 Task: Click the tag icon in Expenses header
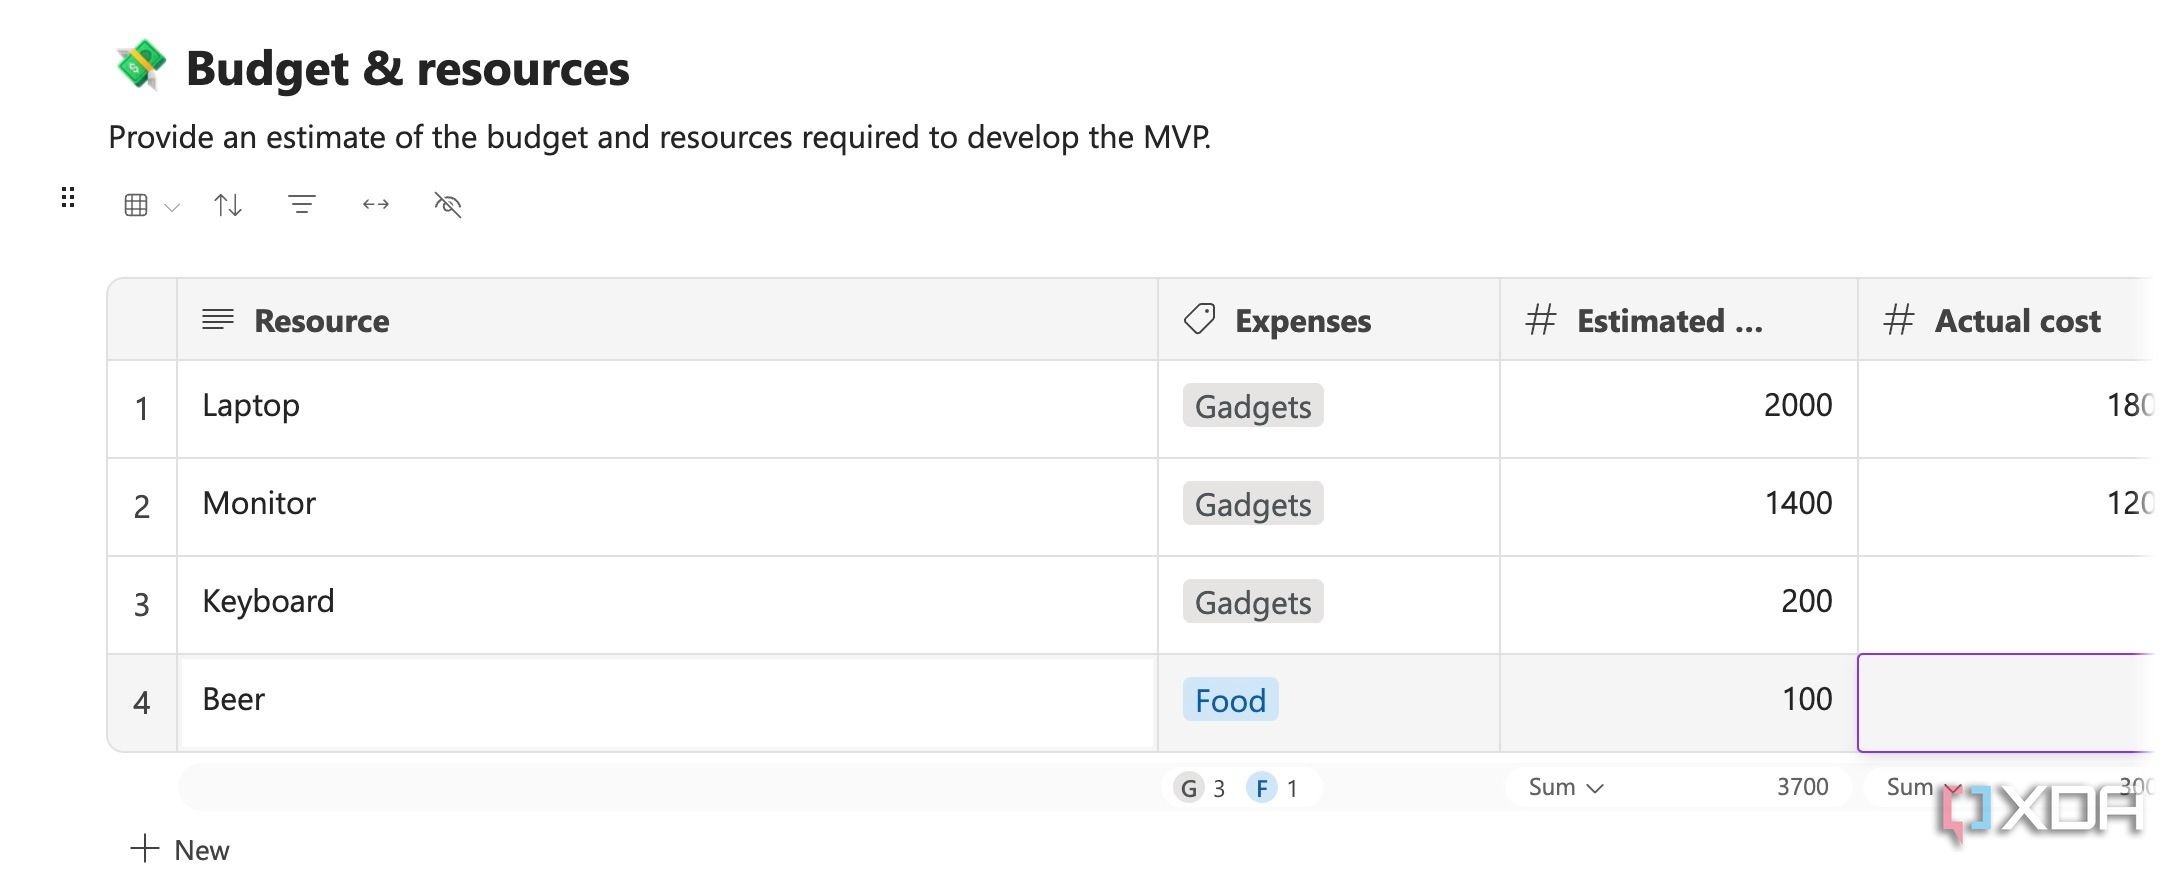[1199, 320]
